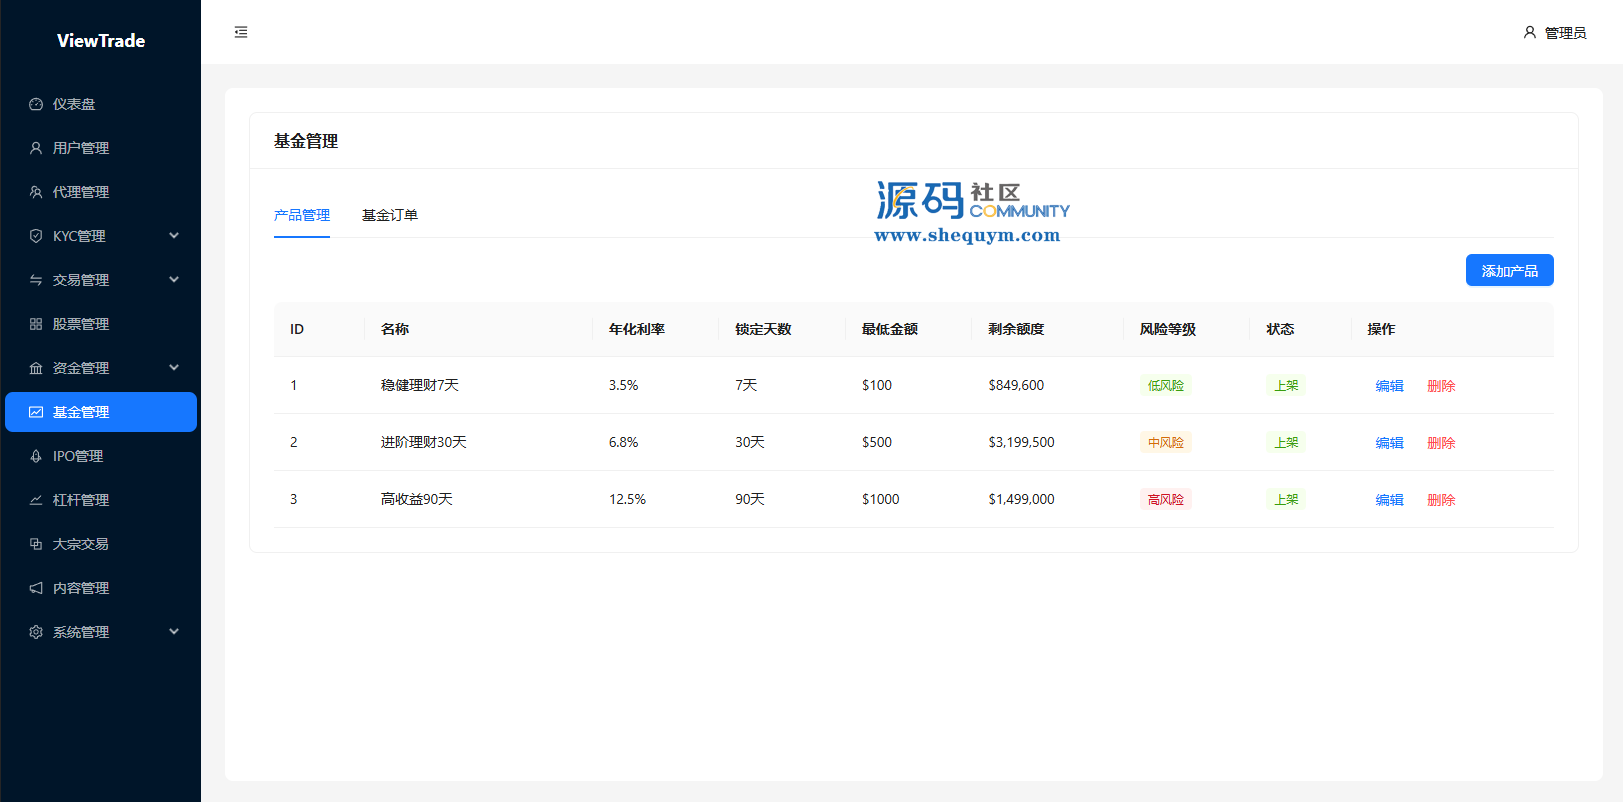Delete the 高收益90天 product
Image resolution: width=1623 pixels, height=802 pixels.
coord(1441,500)
